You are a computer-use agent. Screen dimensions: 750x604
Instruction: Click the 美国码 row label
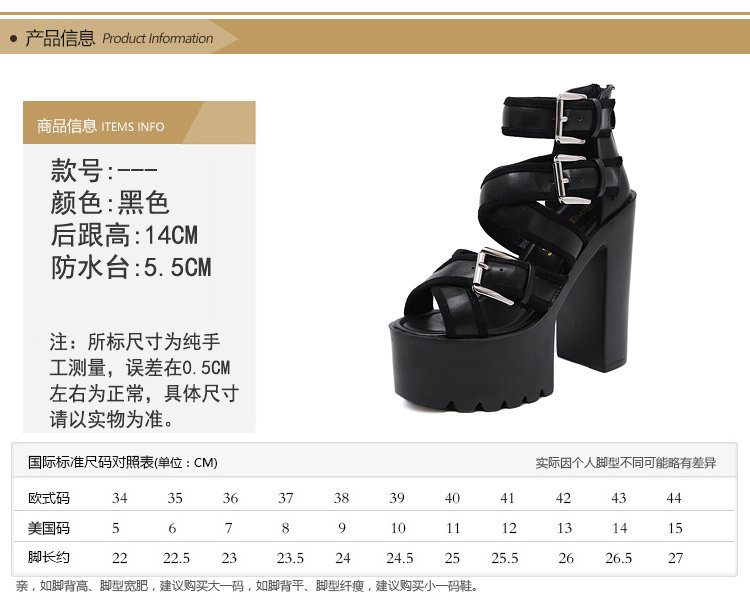pos(49,528)
